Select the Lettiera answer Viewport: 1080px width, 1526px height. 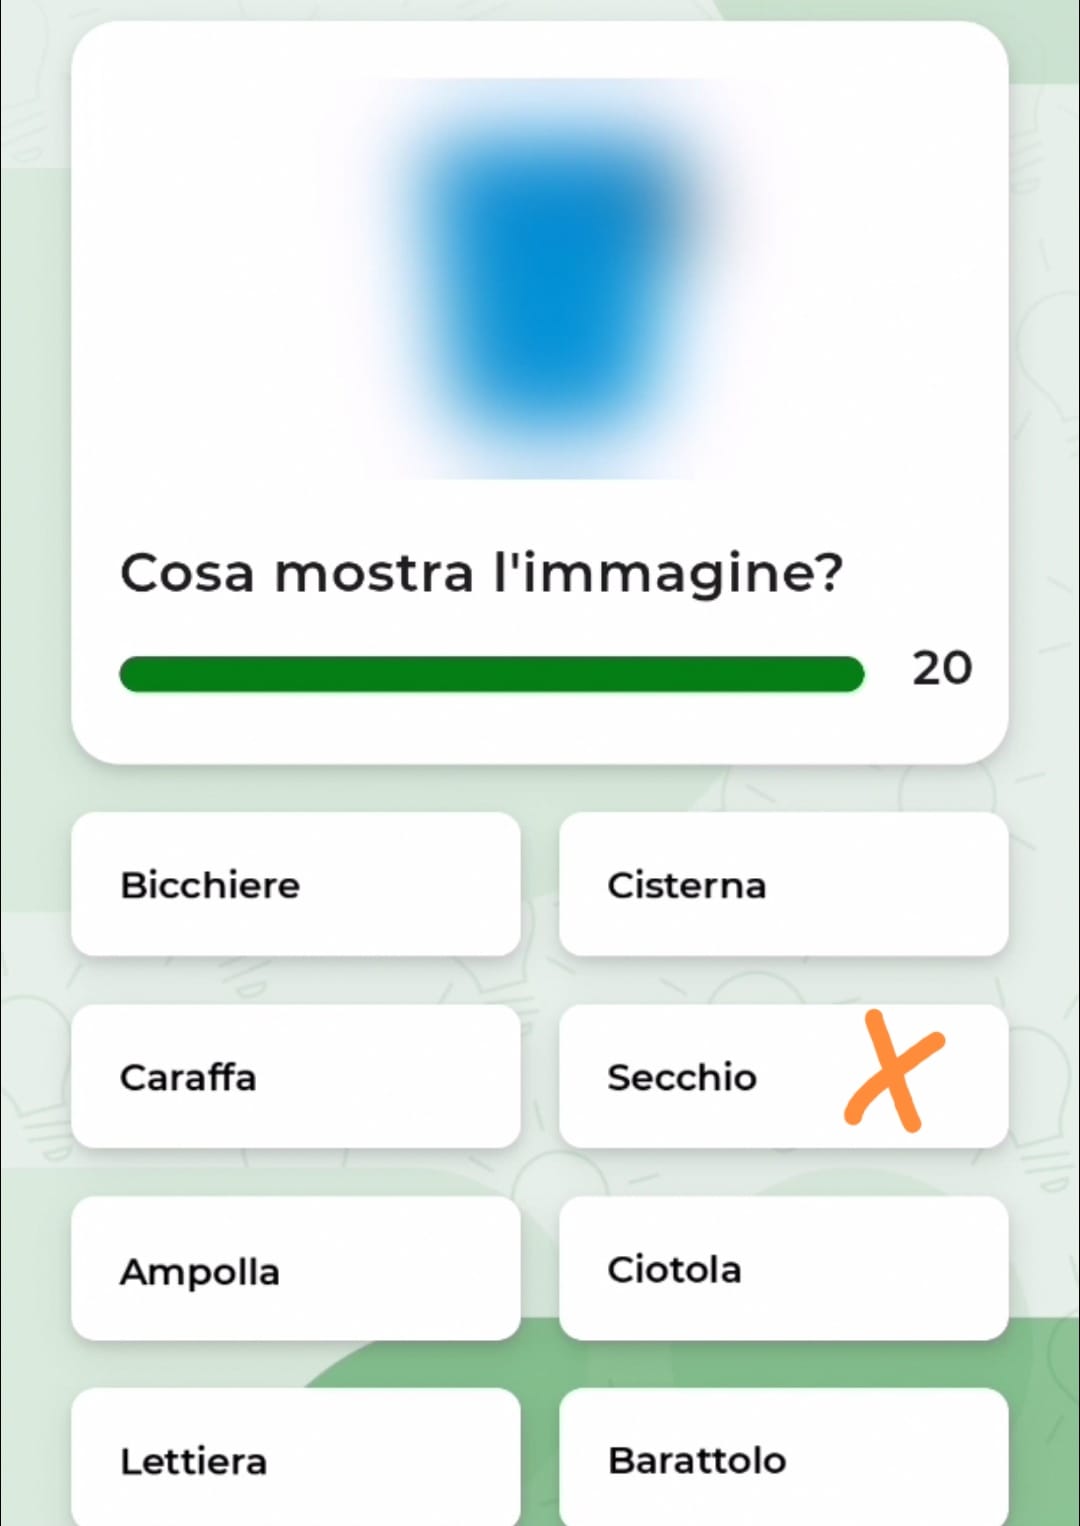tap(296, 1458)
